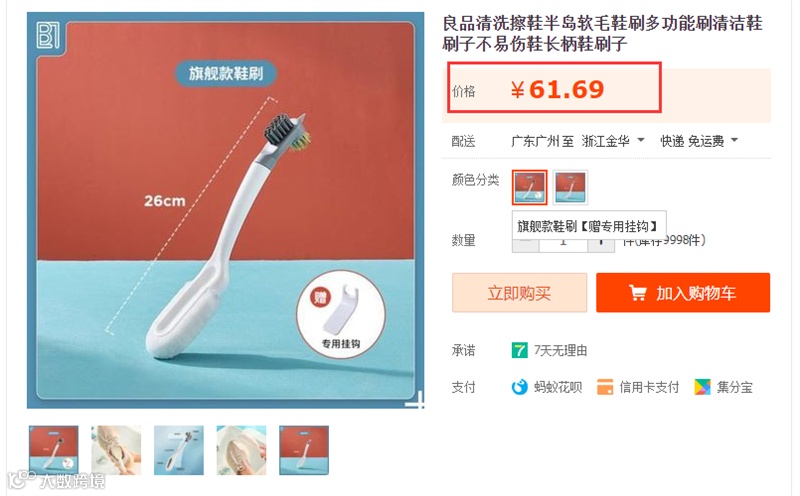Expand the Zhejiang Jinhua destination dropdown
Screen dimensions: 800x496
[613, 141]
